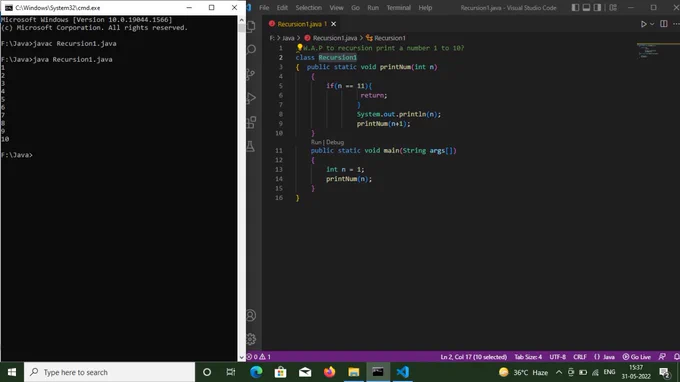Open the notification center icon
The height and width of the screenshot is (382, 680).
tap(664, 372)
